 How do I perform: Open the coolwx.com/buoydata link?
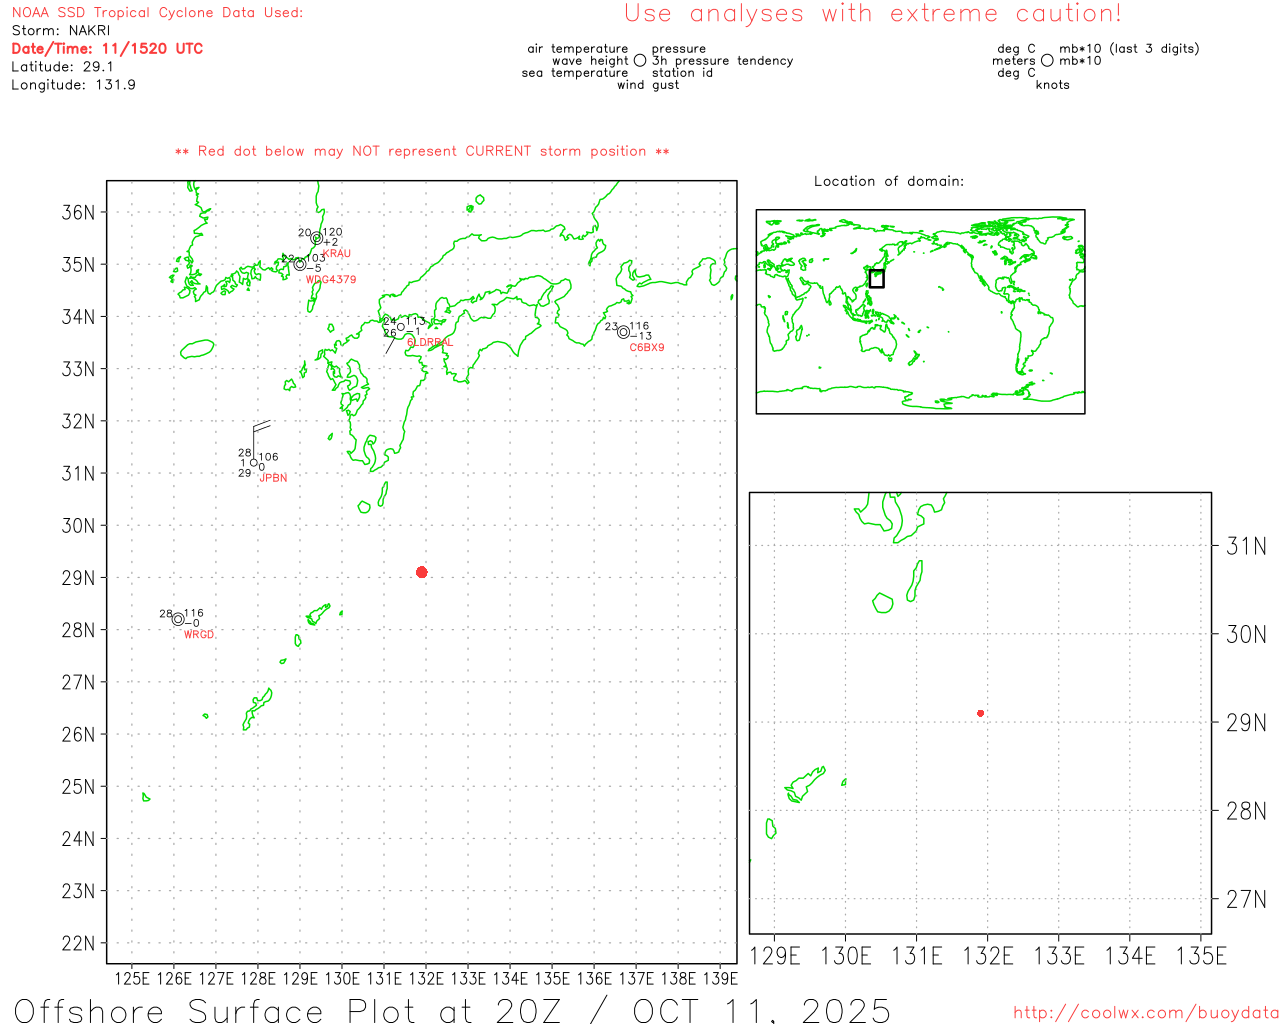(x=1146, y=1013)
